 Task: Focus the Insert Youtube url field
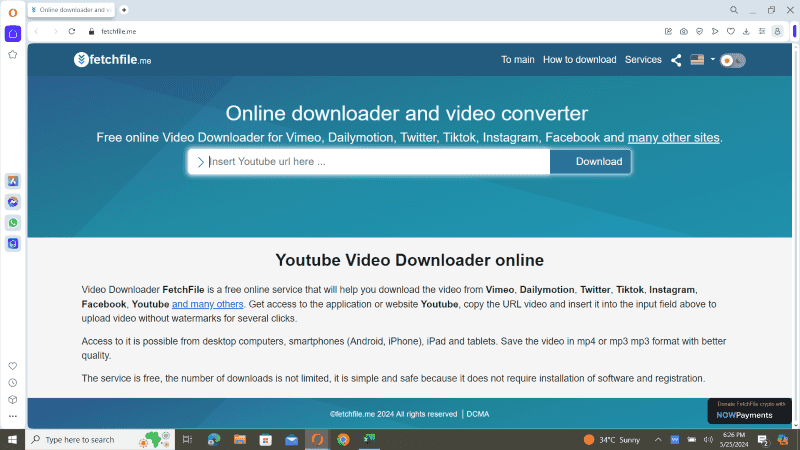click(369, 162)
